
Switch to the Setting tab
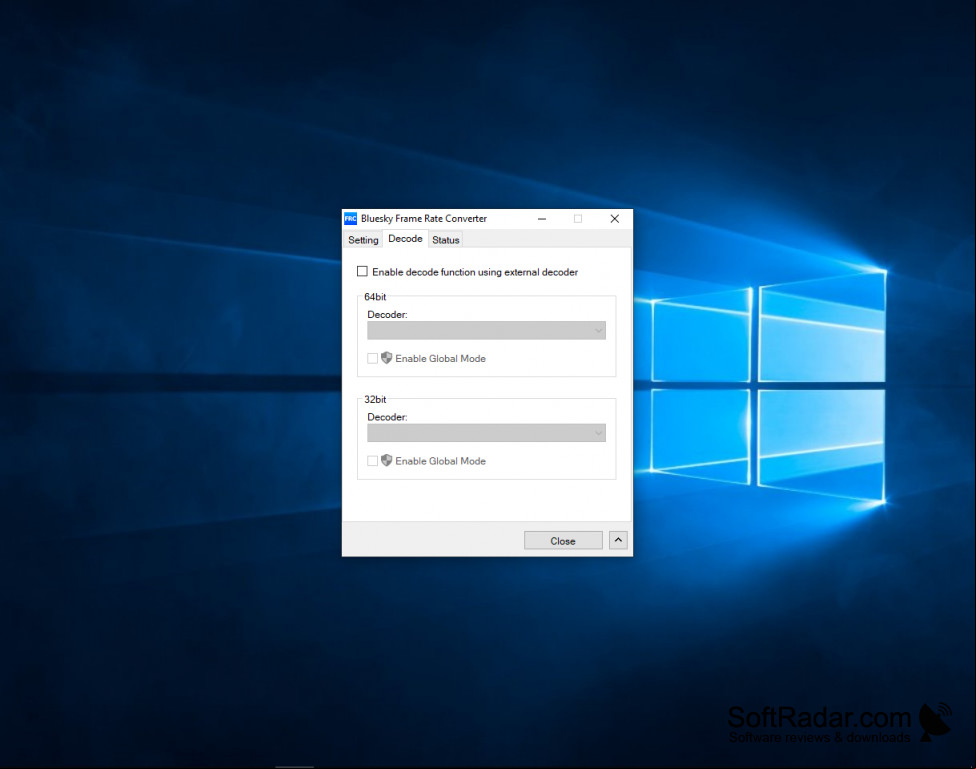(363, 240)
